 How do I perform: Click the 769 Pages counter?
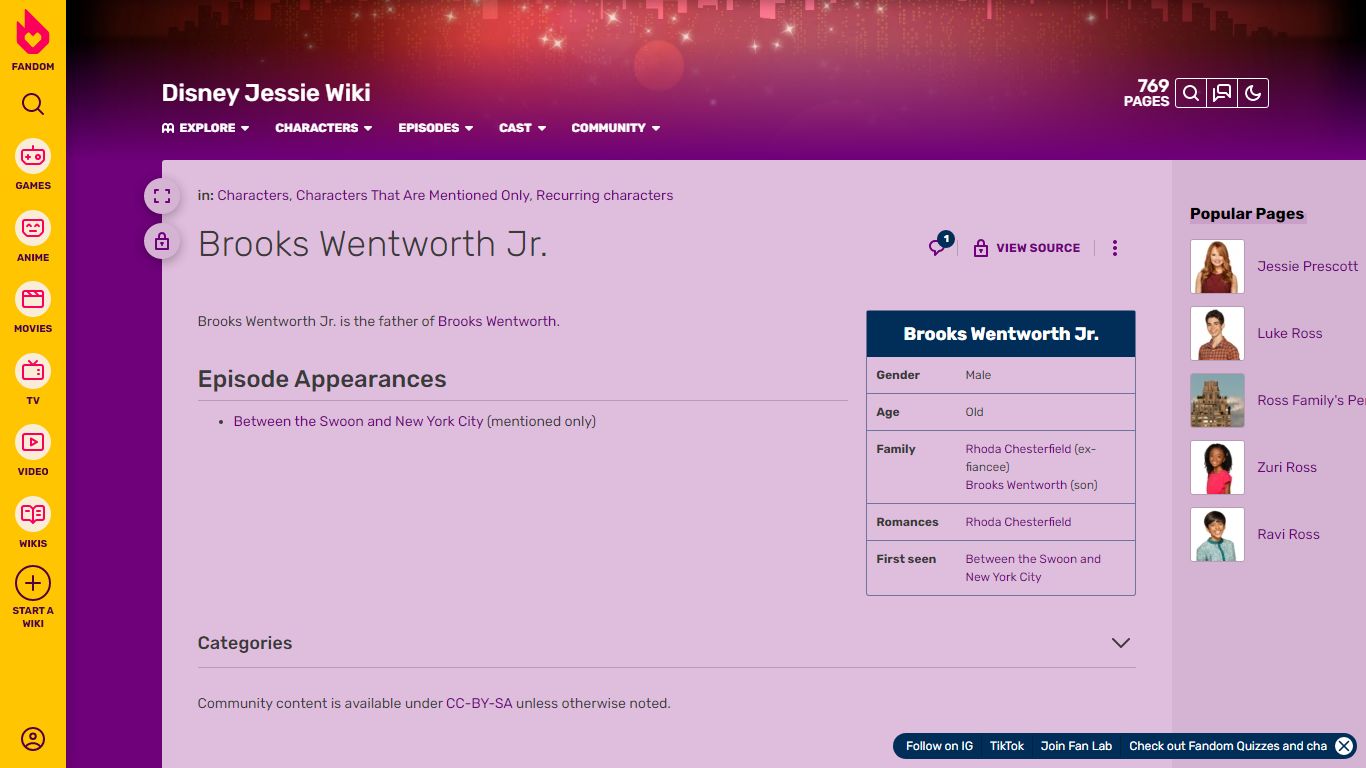pyautogui.click(x=1146, y=93)
